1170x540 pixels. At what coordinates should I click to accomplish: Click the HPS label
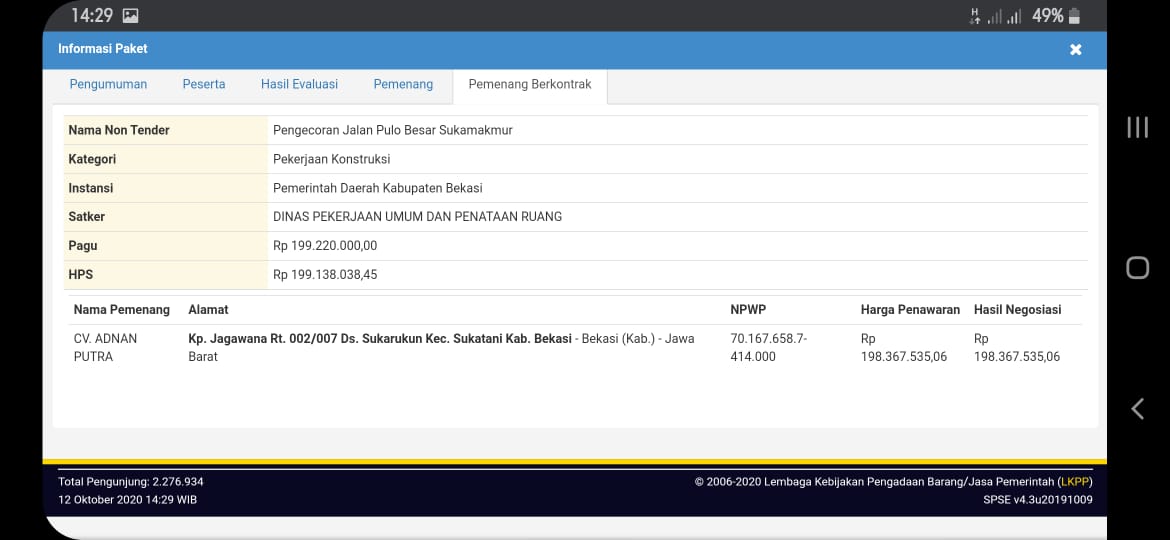pyautogui.click(x=81, y=274)
